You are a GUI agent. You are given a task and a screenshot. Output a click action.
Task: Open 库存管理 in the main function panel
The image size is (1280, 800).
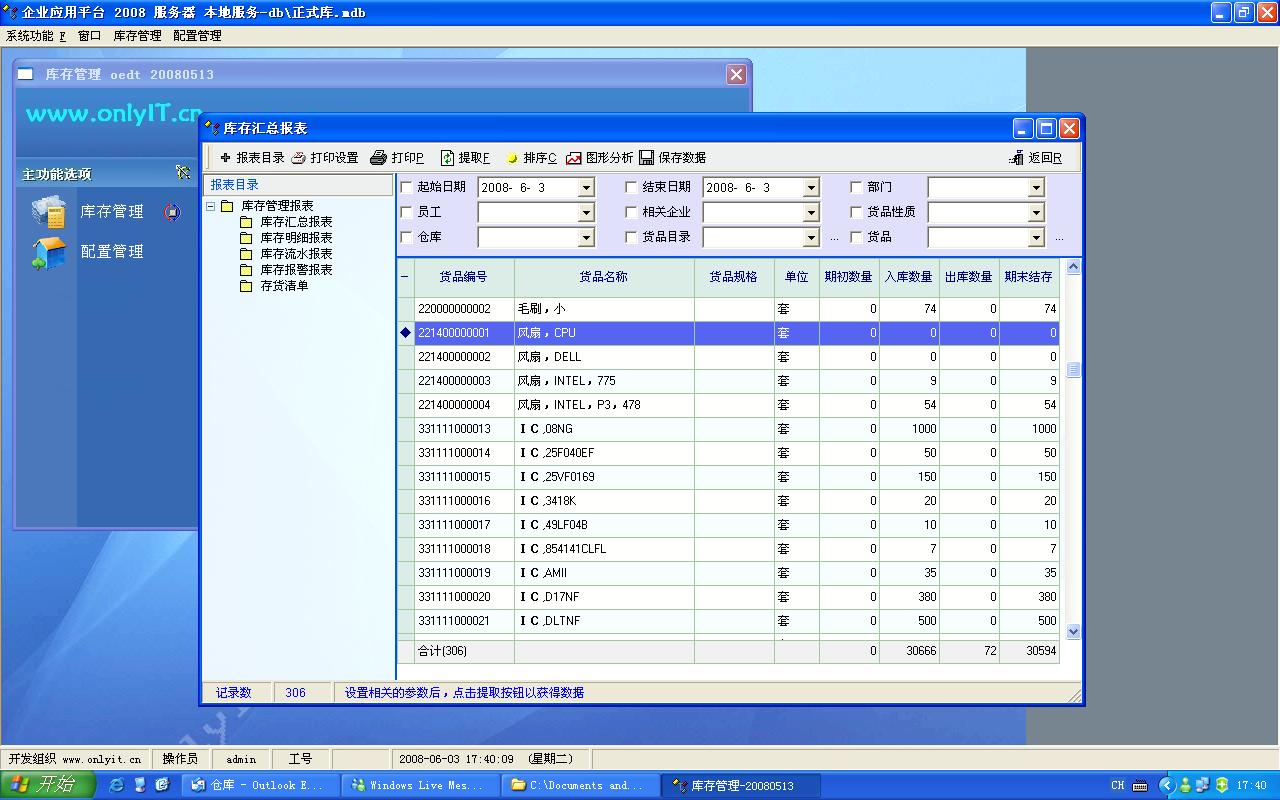pyautogui.click(x=112, y=212)
